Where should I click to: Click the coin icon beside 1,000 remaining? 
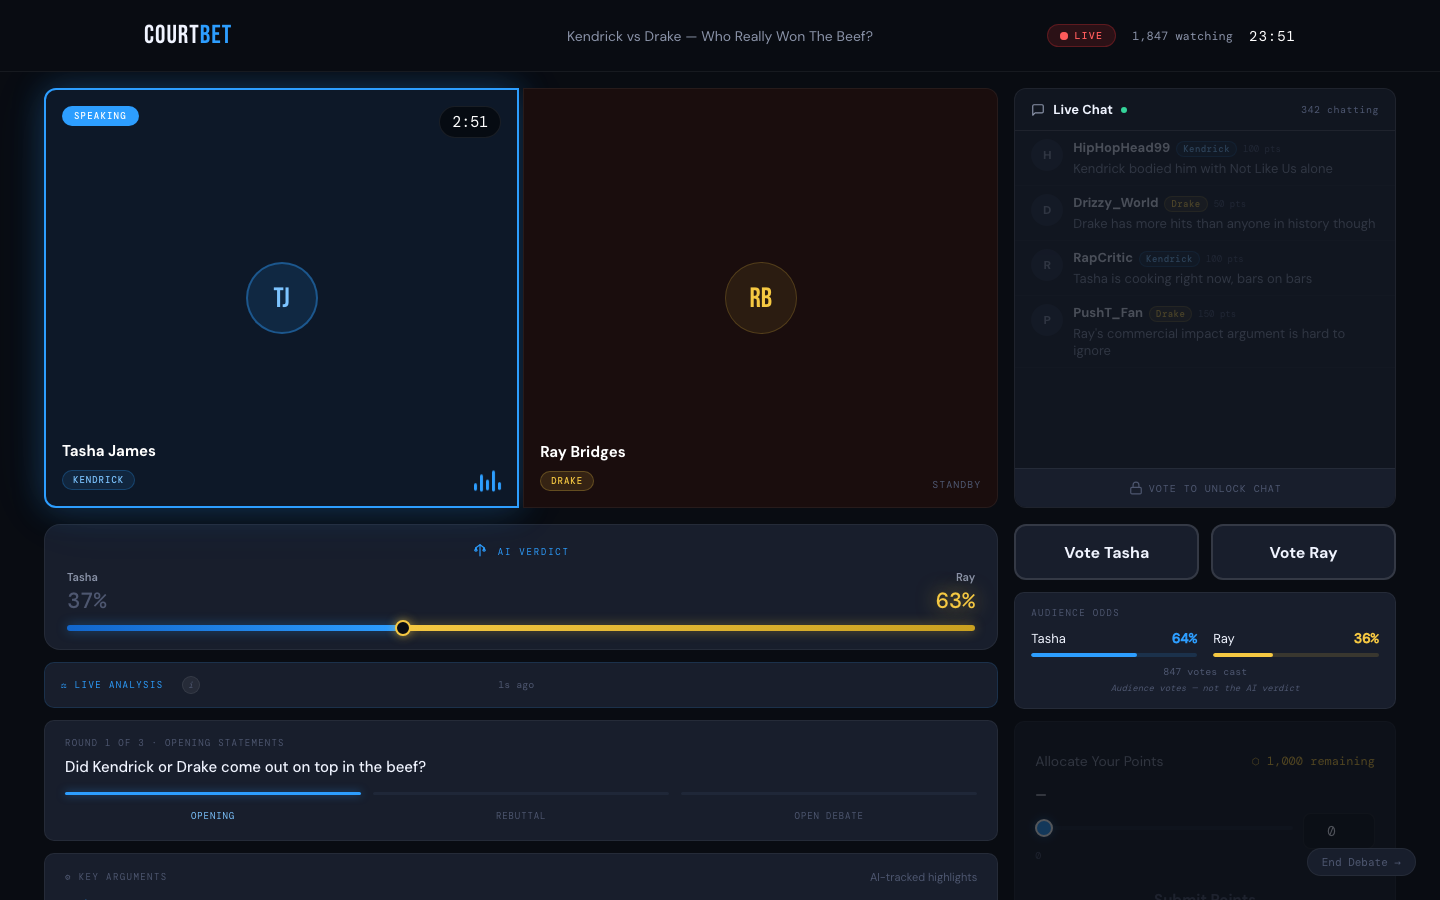pos(1256,762)
